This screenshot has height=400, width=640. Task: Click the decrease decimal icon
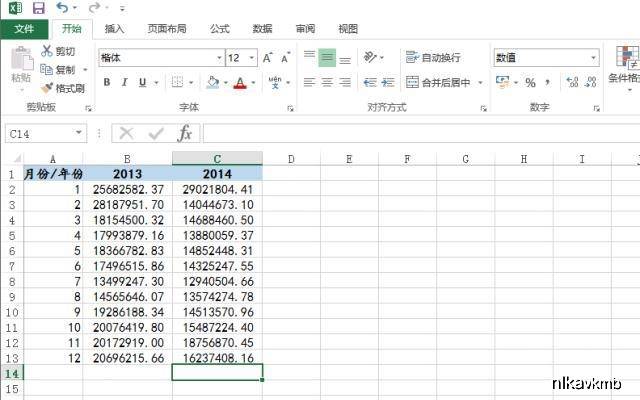591,82
